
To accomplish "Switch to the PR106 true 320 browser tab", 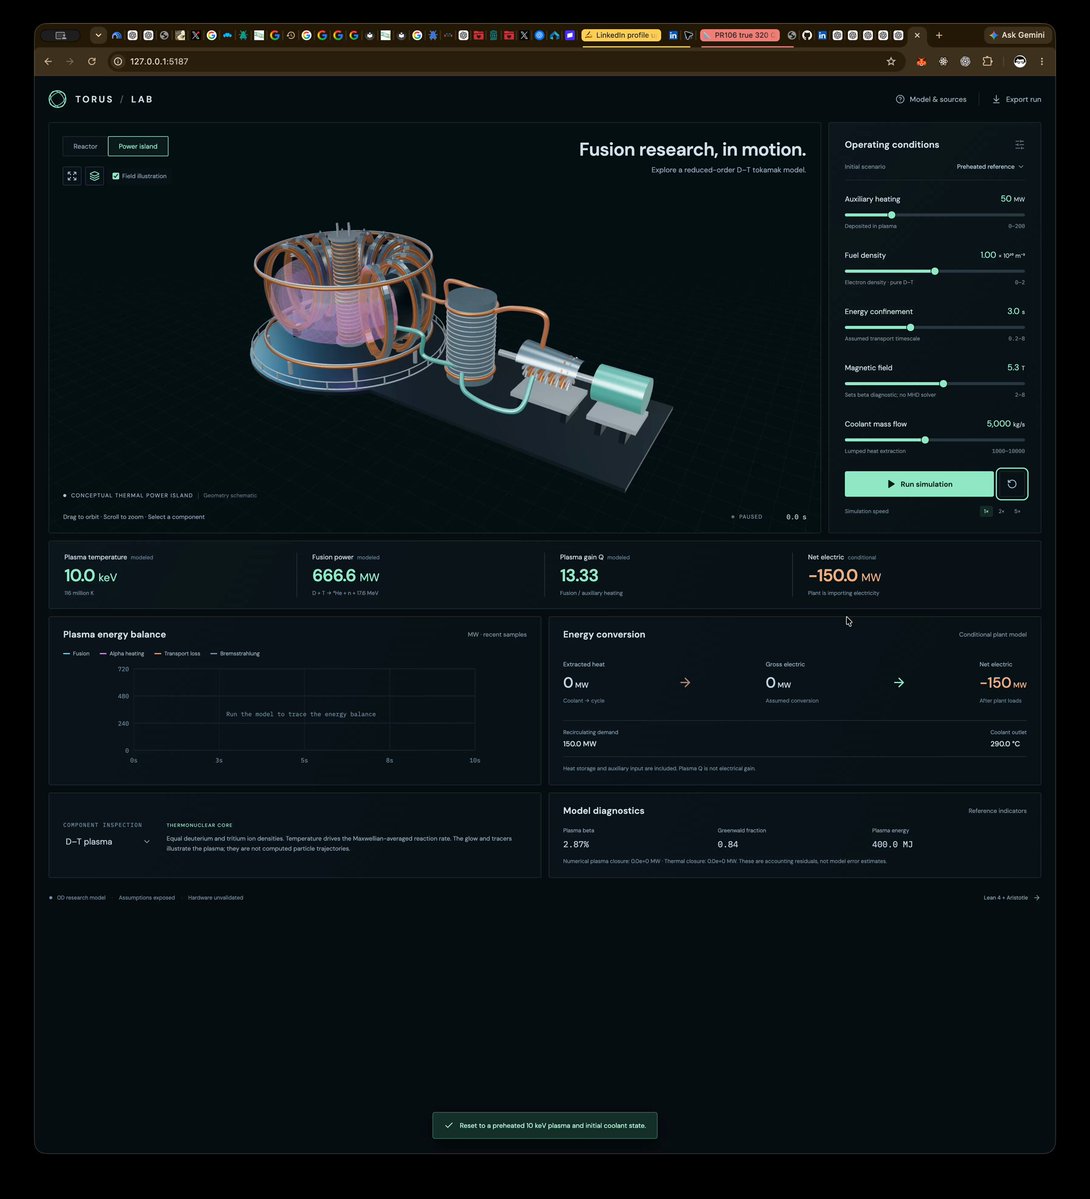I will pos(740,35).
